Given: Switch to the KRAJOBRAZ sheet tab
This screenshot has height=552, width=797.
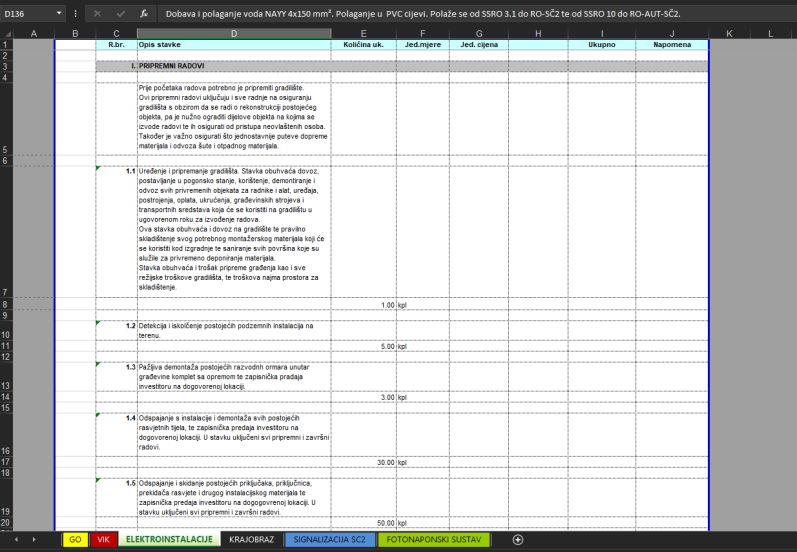Looking at the screenshot, I should [x=251, y=540].
